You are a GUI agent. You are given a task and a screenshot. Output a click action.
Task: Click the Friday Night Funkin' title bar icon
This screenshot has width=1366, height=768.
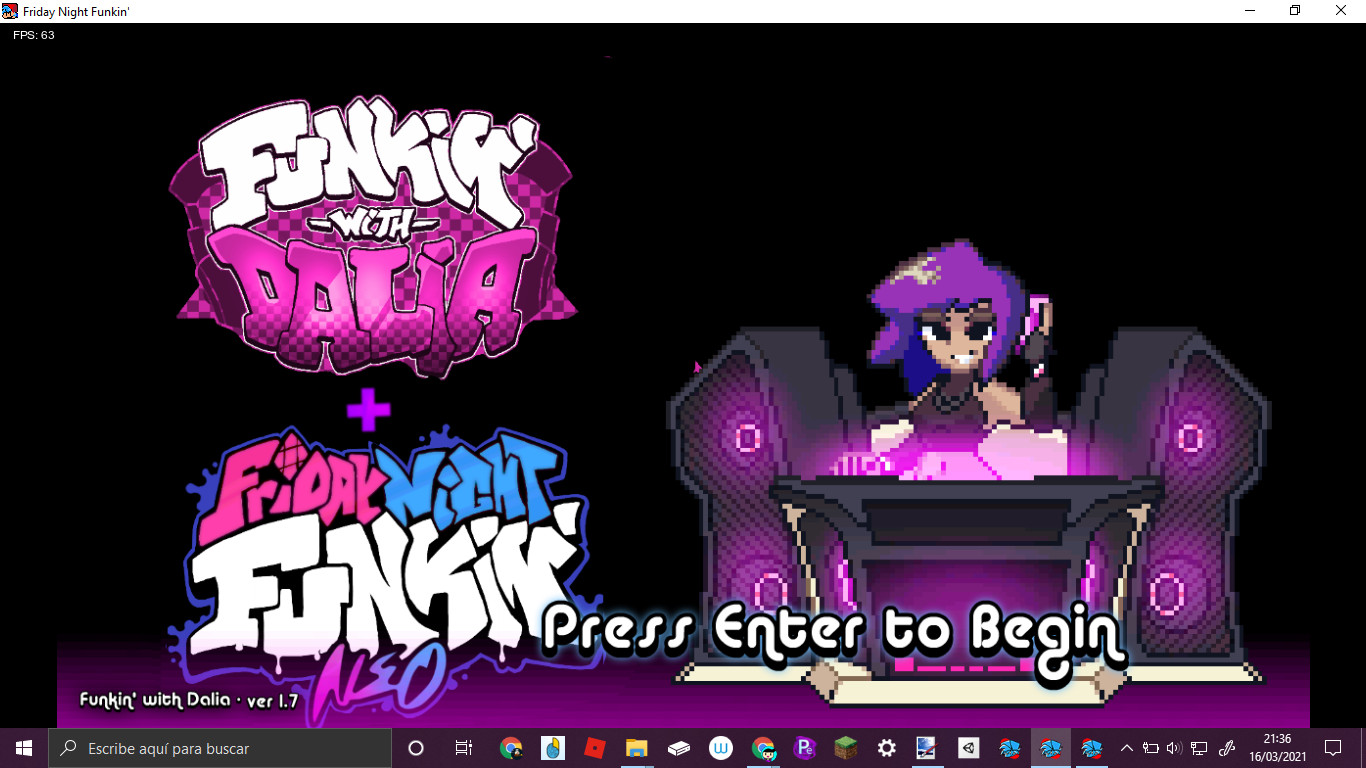(x=10, y=10)
